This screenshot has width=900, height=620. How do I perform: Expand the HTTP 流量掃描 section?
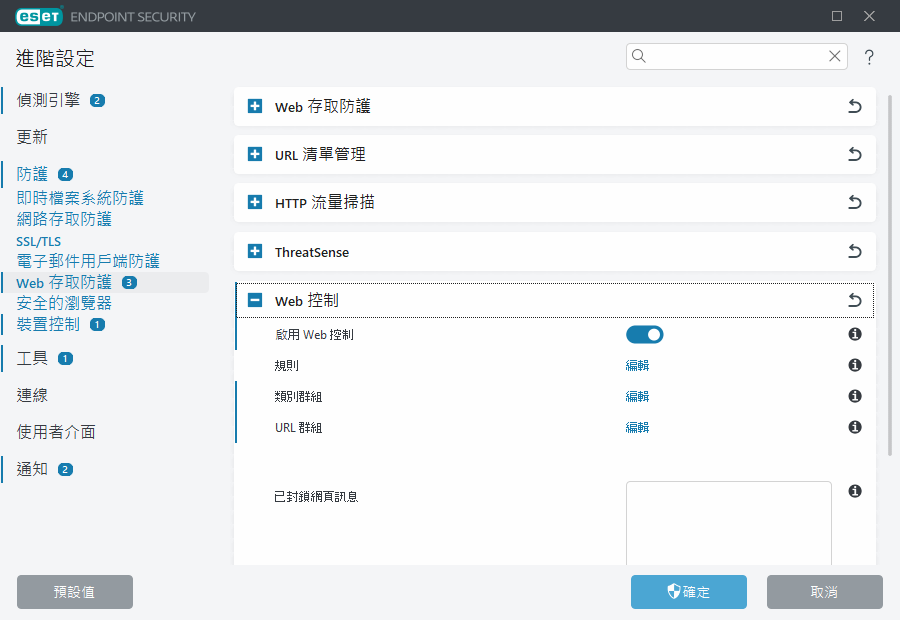point(253,202)
